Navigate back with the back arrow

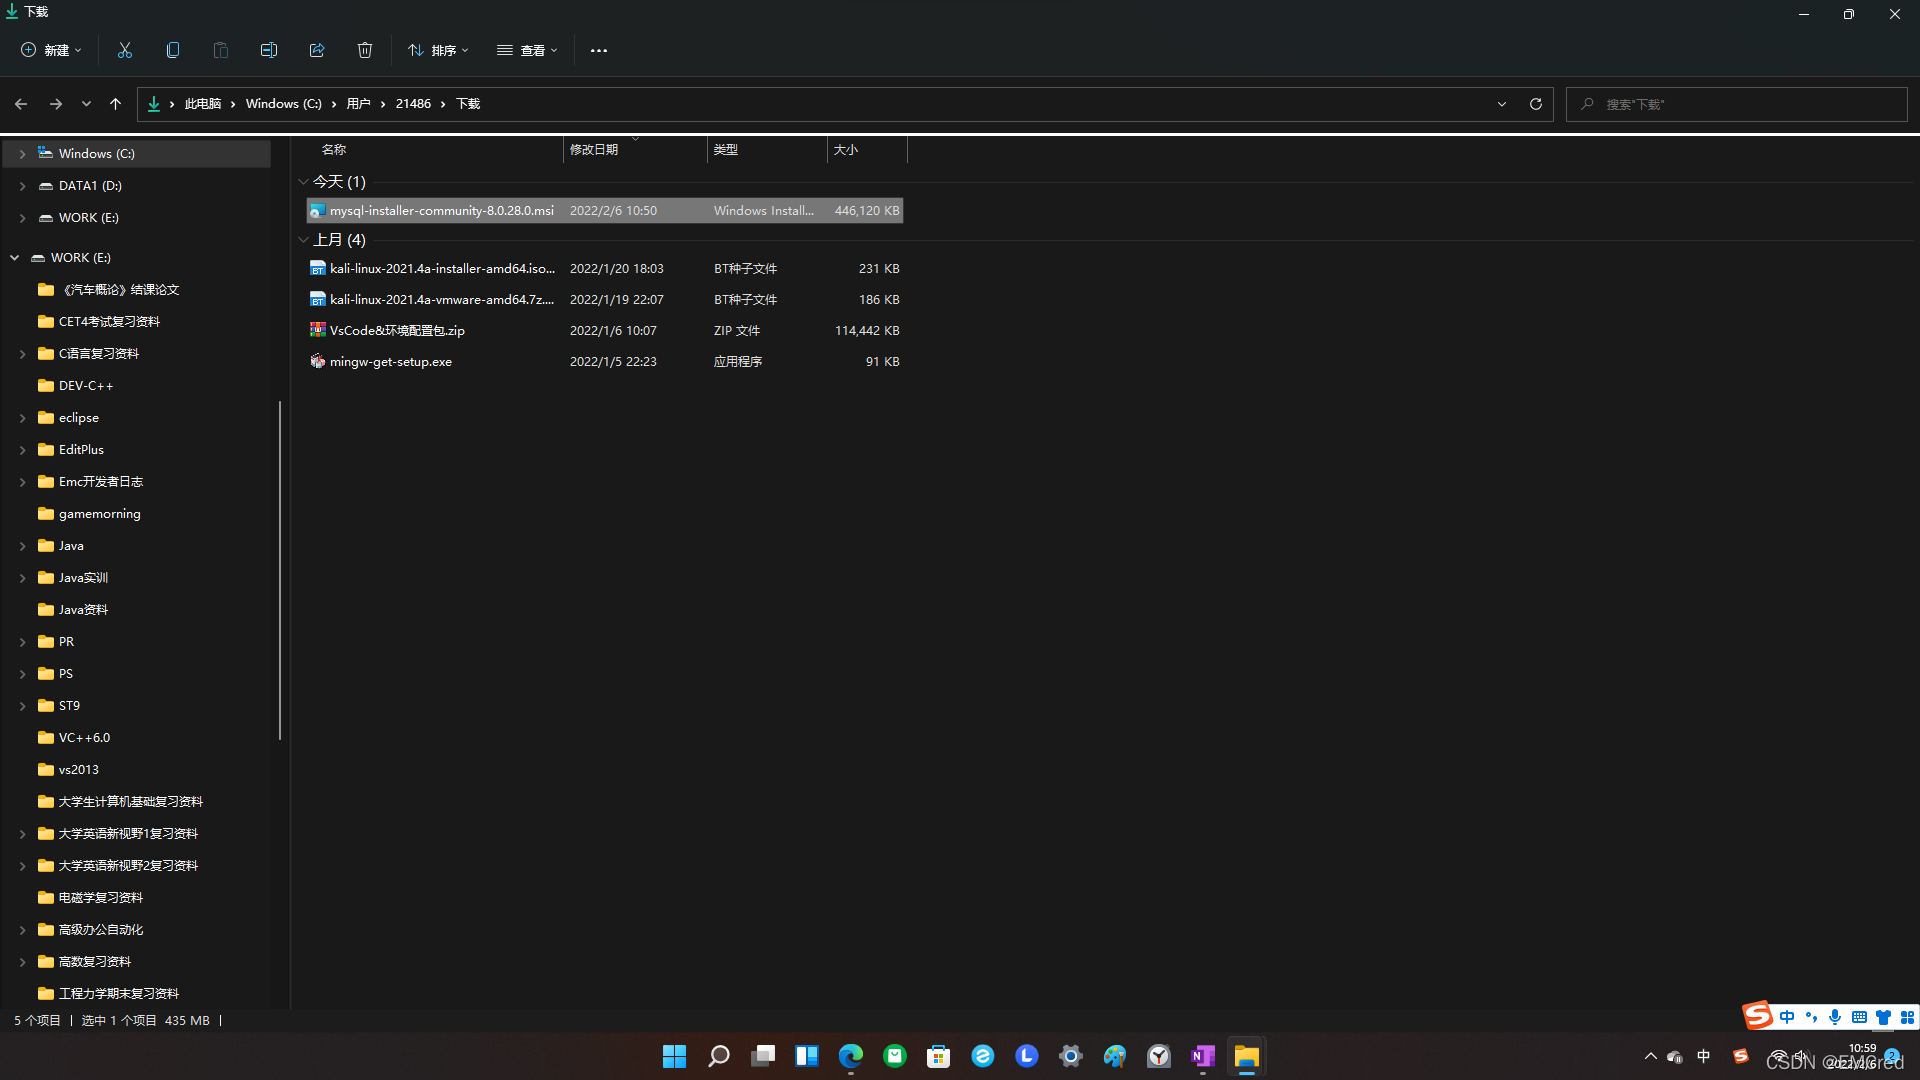[21, 104]
